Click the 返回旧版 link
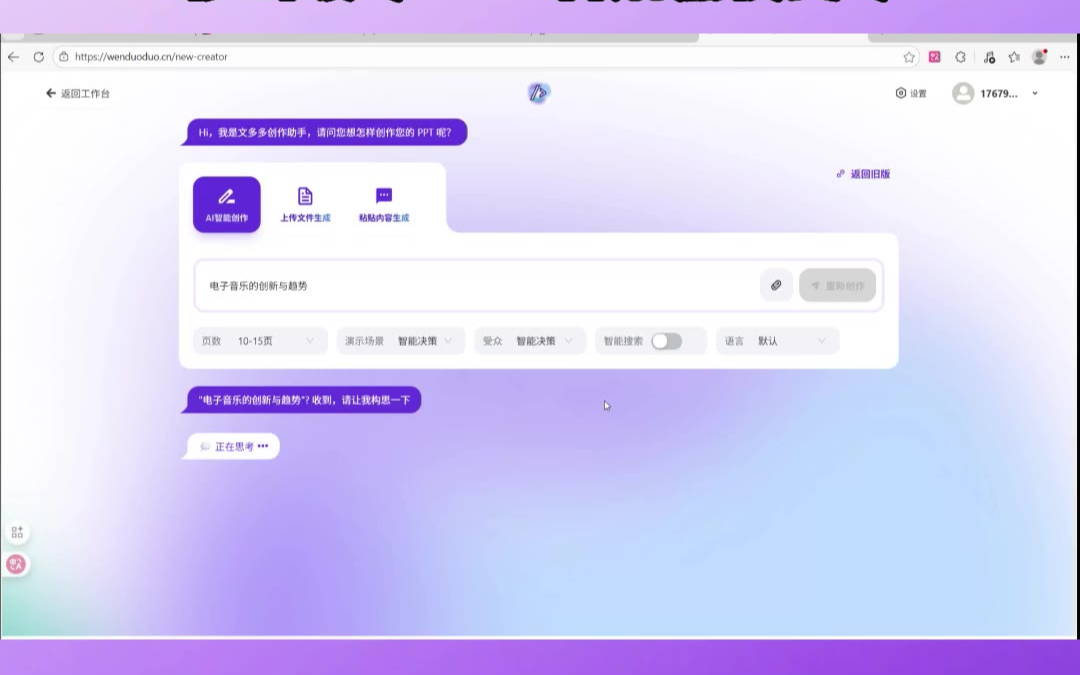Image resolution: width=1080 pixels, height=675 pixels. point(863,174)
